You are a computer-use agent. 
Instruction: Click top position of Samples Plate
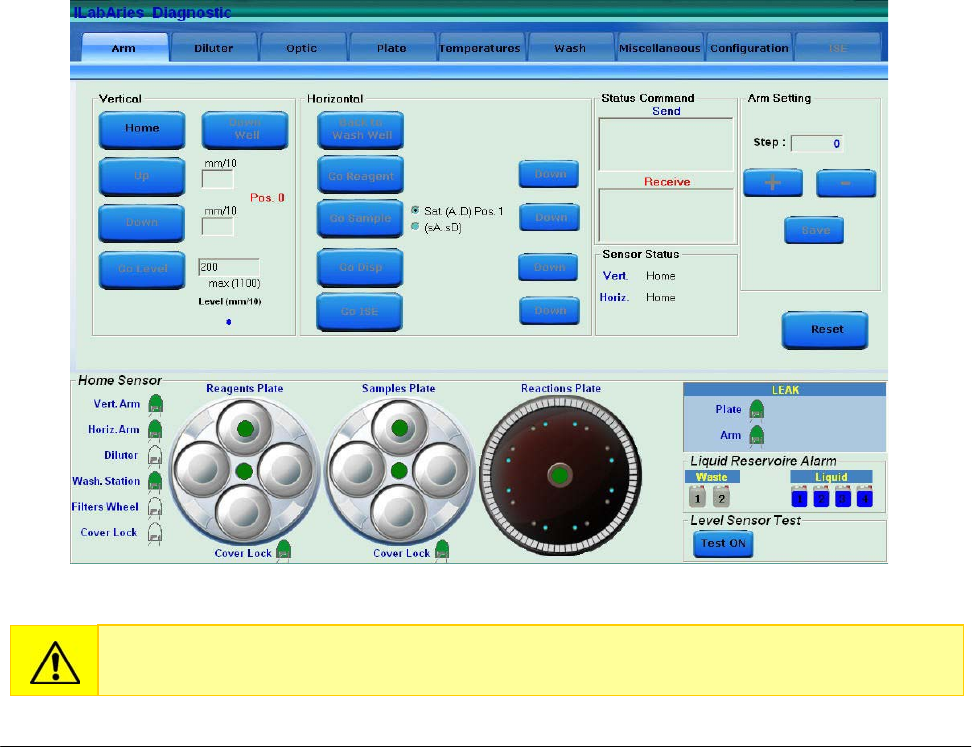(x=398, y=430)
